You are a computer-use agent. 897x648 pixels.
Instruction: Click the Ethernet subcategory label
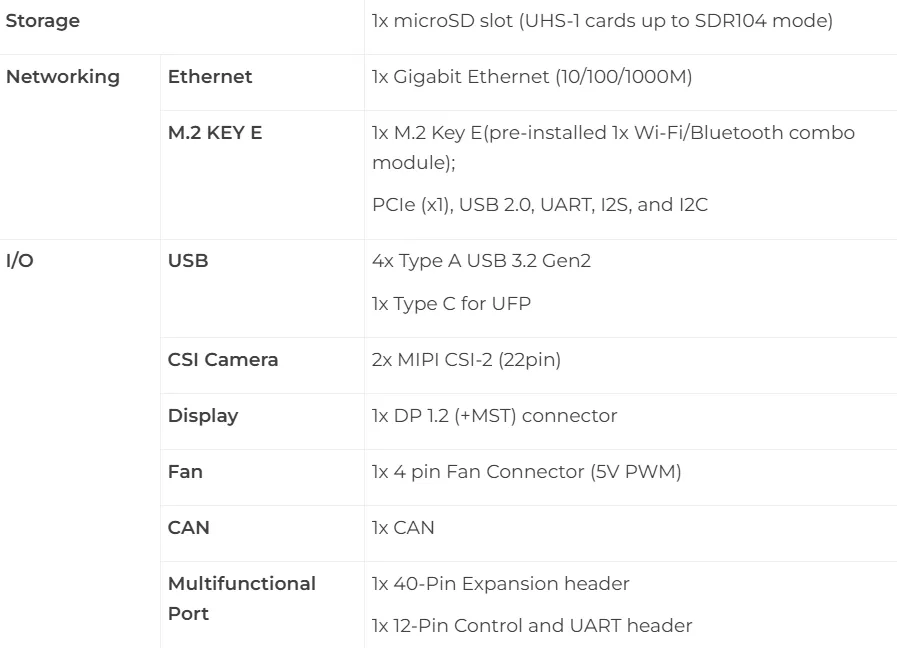[210, 77]
